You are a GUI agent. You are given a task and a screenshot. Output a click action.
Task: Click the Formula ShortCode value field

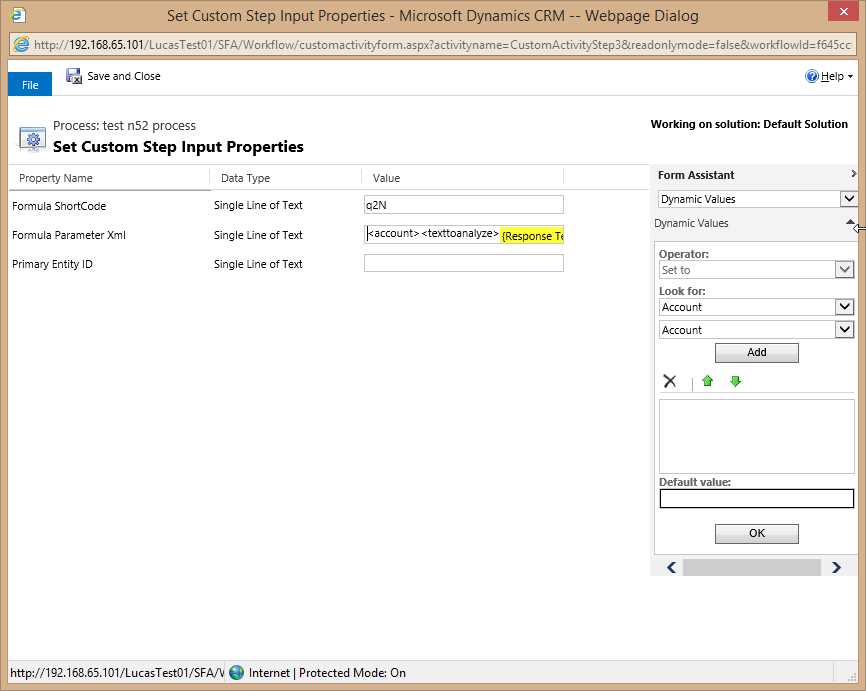(464, 204)
